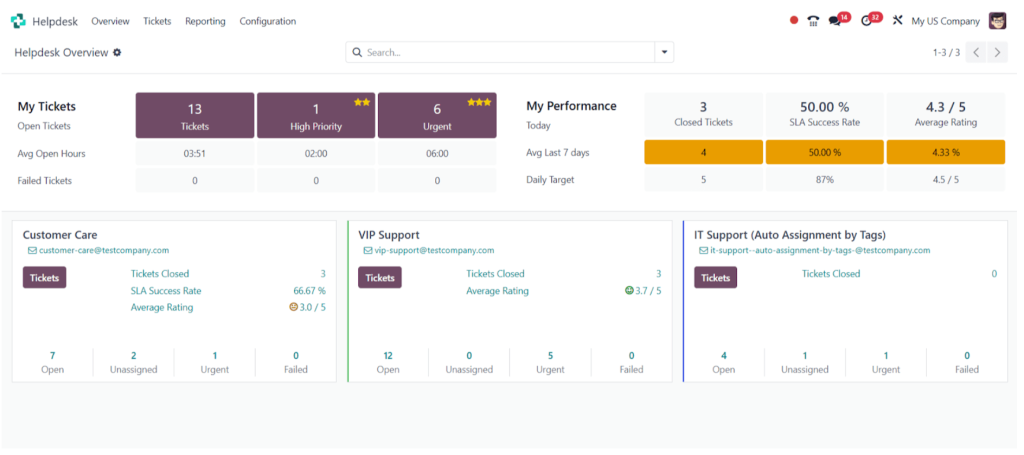Click Tickets button on VIP Support card
Screen dimensions: 1024x455
coord(380,277)
